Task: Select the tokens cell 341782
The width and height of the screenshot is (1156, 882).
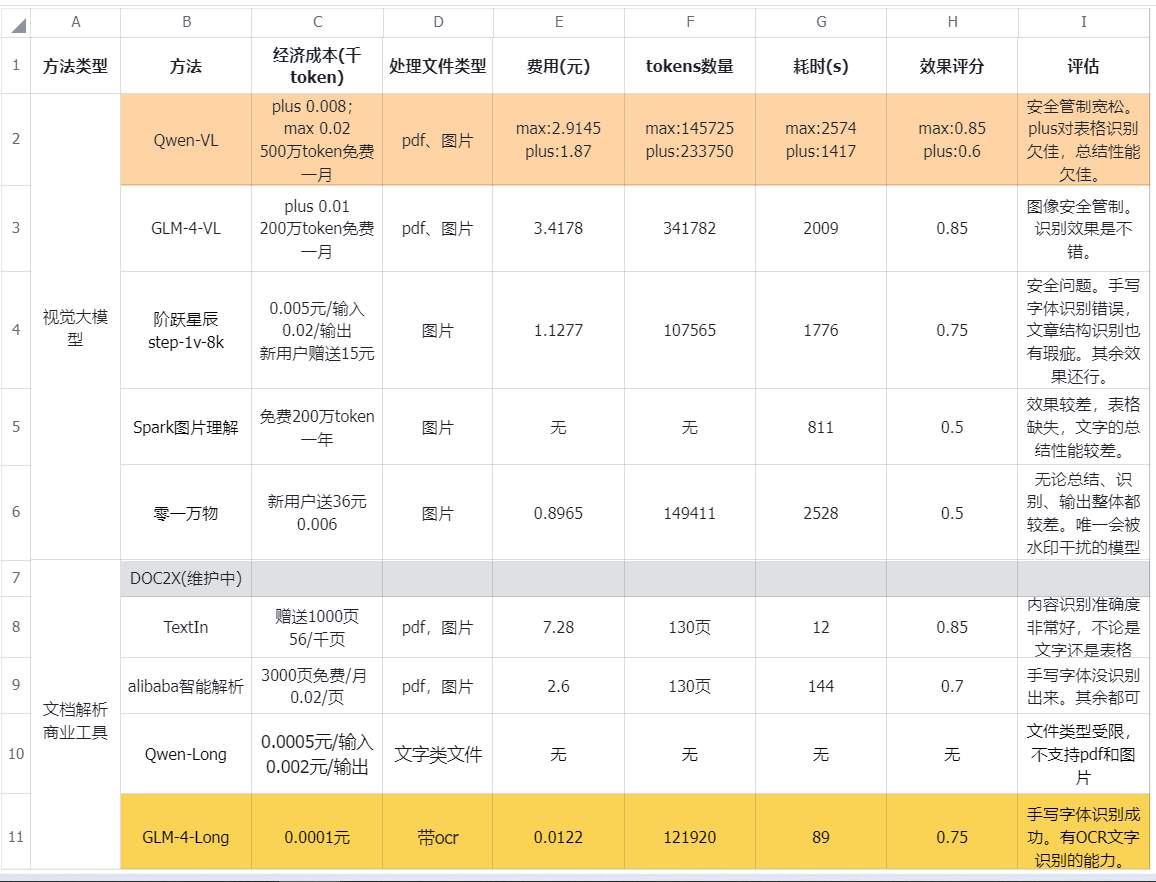Action: tap(690, 229)
